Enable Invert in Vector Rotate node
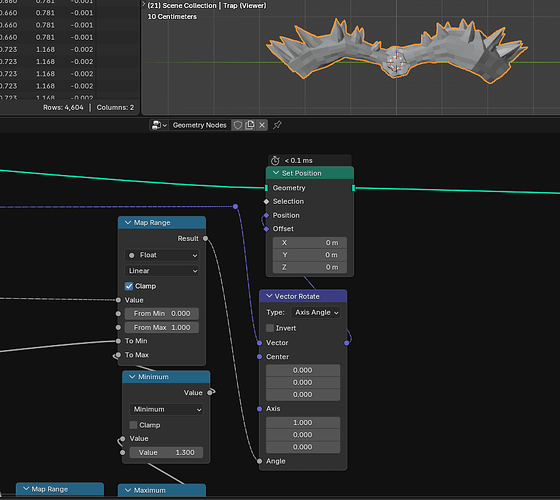Viewport: 560px width, 500px height. pyautogui.click(x=270, y=328)
